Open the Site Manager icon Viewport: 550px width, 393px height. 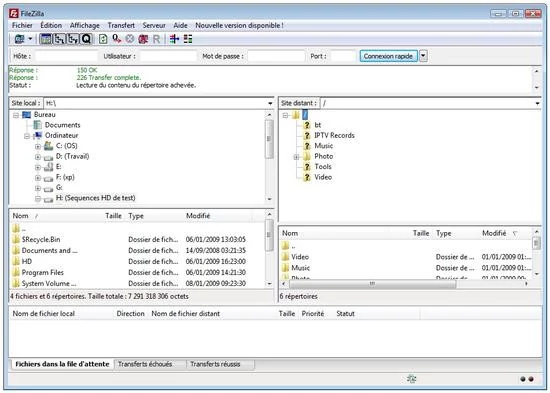(x=19, y=39)
